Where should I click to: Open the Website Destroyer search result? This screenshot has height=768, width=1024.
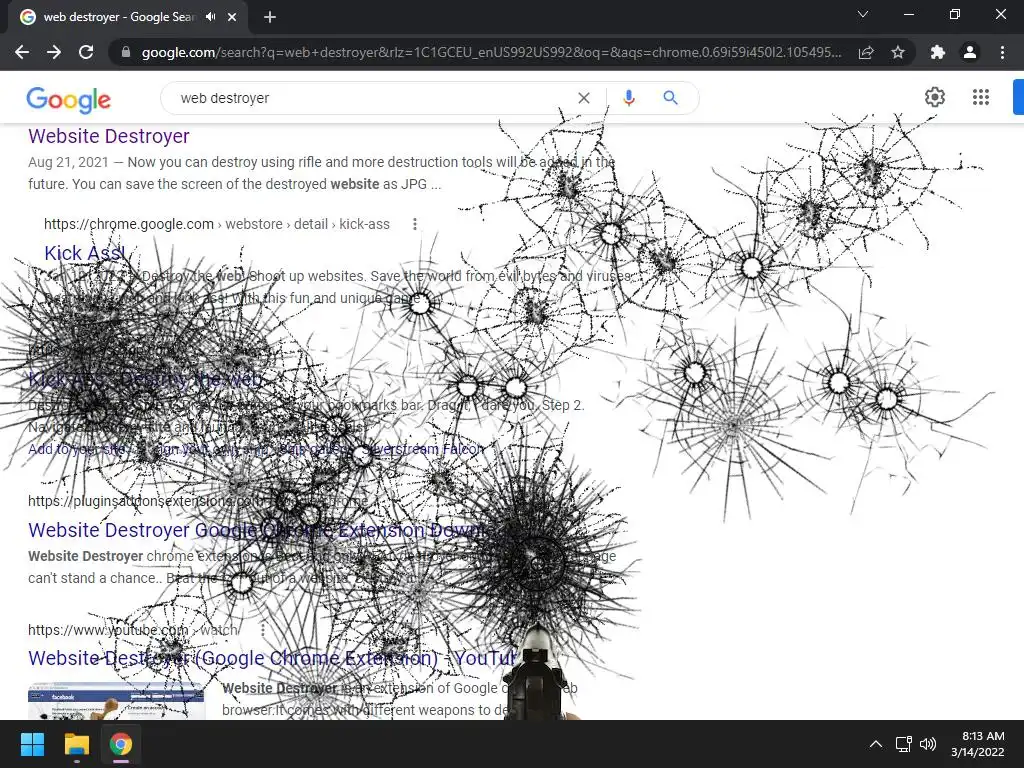click(x=108, y=136)
